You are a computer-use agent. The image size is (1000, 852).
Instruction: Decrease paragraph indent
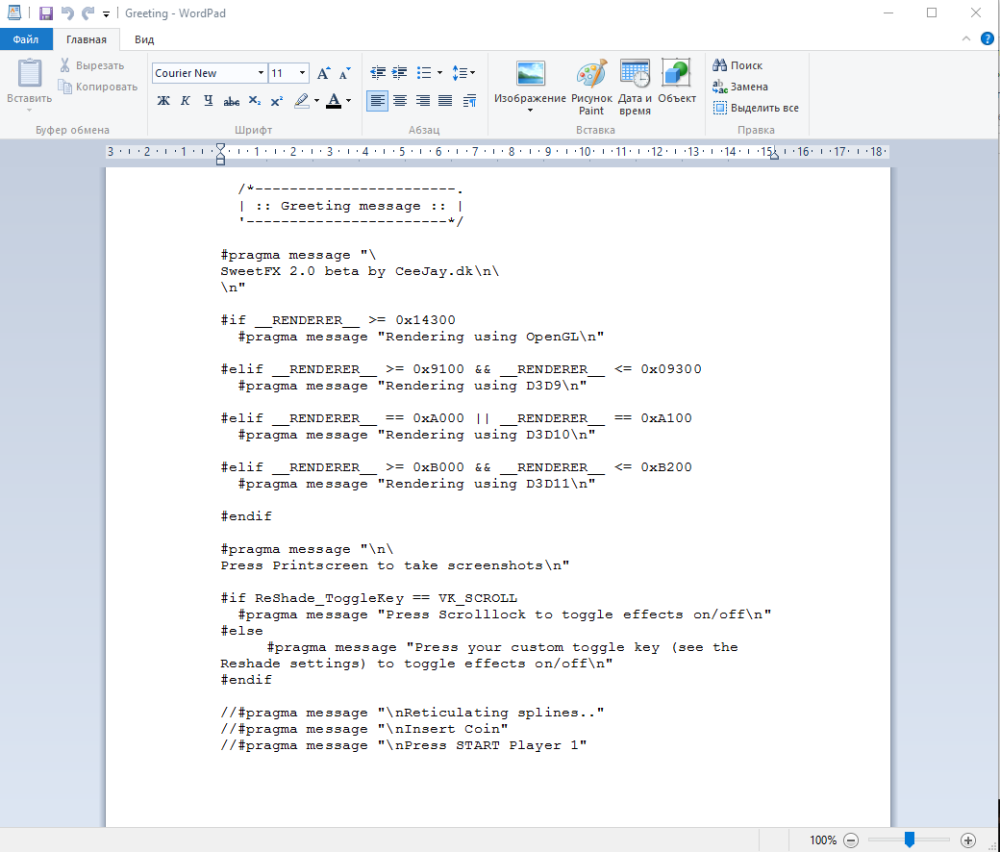click(378, 73)
